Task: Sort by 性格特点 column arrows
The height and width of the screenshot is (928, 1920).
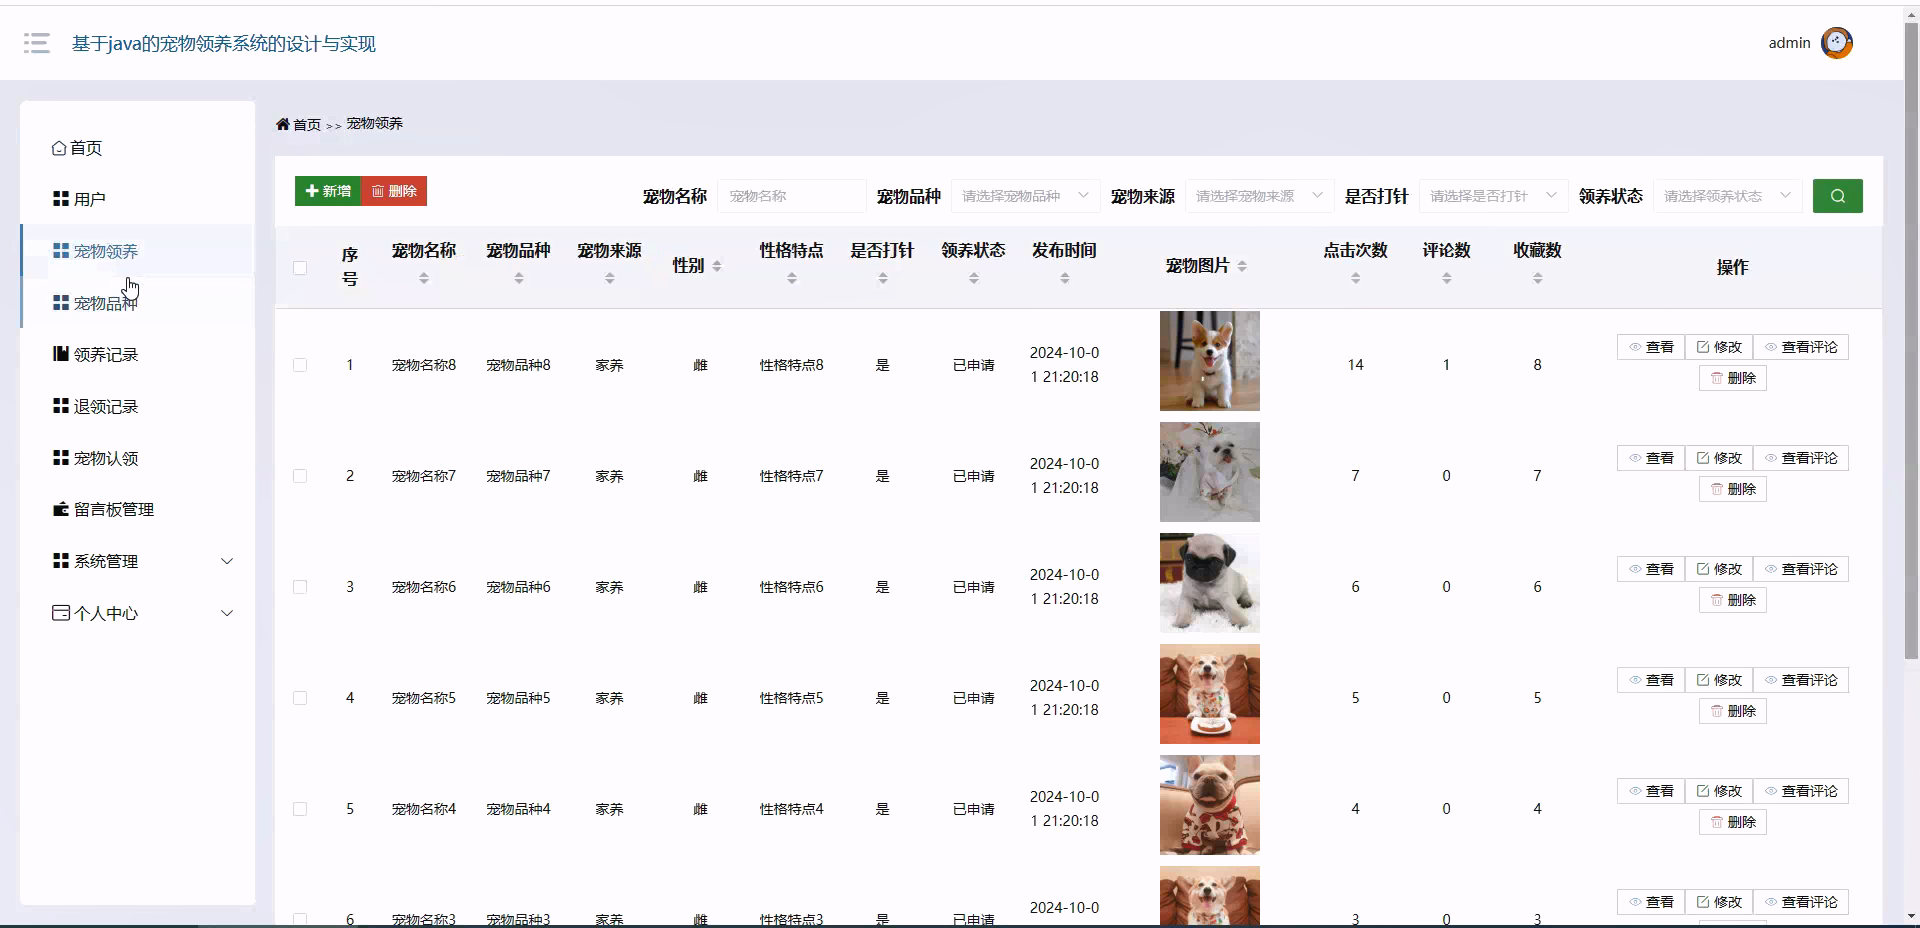Action: 792,279
